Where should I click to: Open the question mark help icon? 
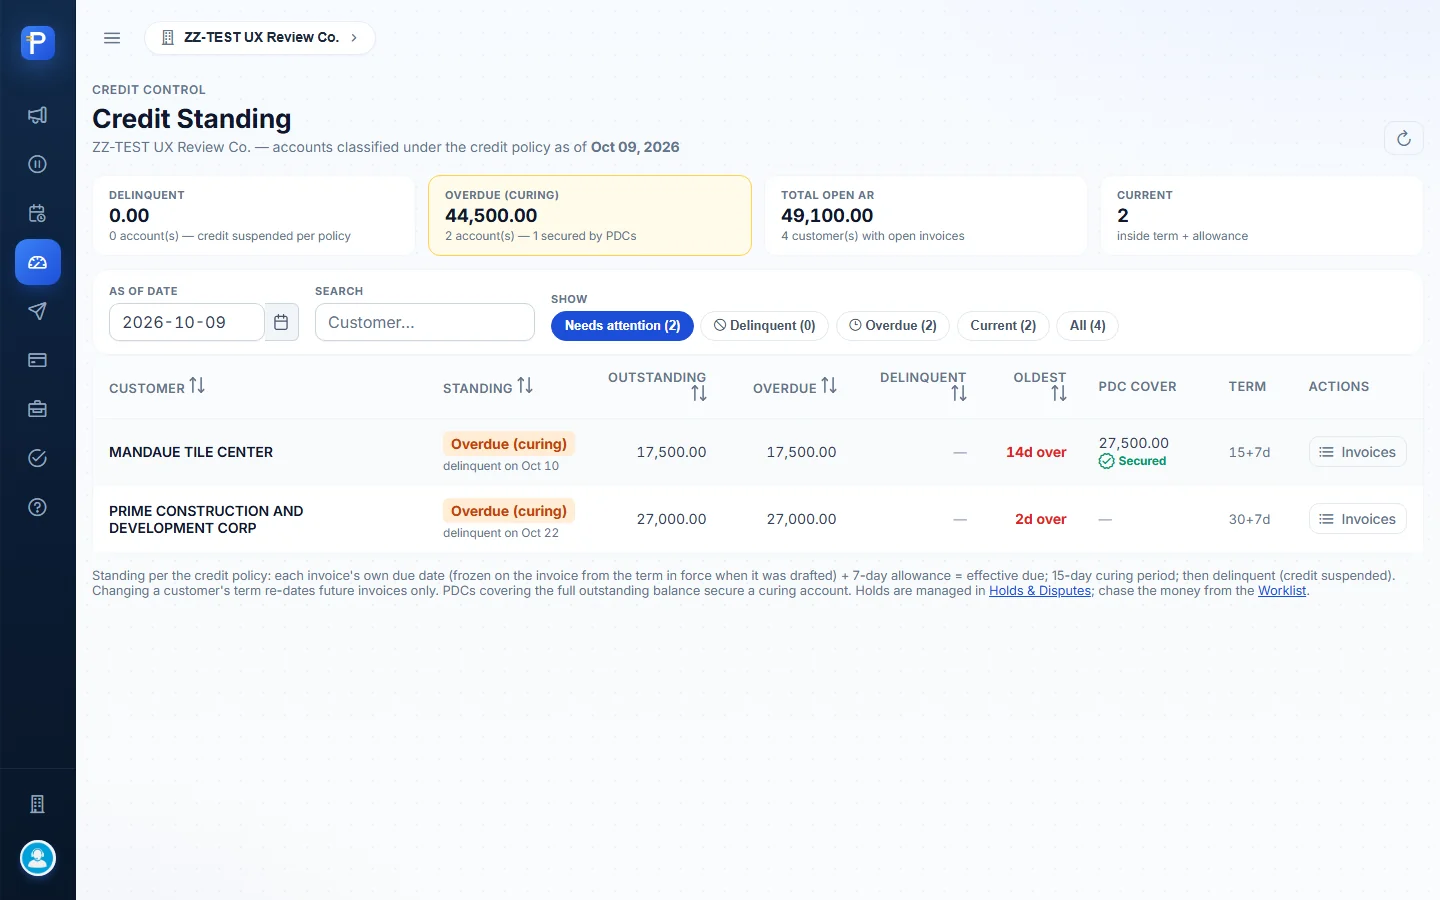tap(38, 507)
